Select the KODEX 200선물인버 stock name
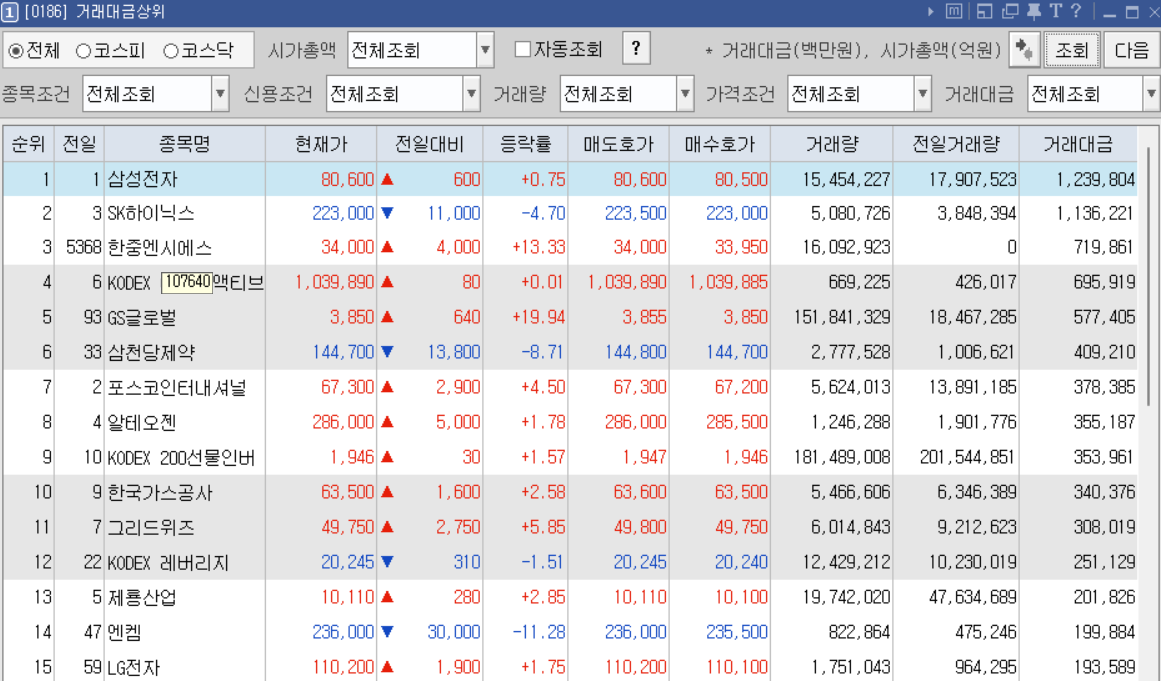This screenshot has height=681, width=1161. (x=181, y=457)
